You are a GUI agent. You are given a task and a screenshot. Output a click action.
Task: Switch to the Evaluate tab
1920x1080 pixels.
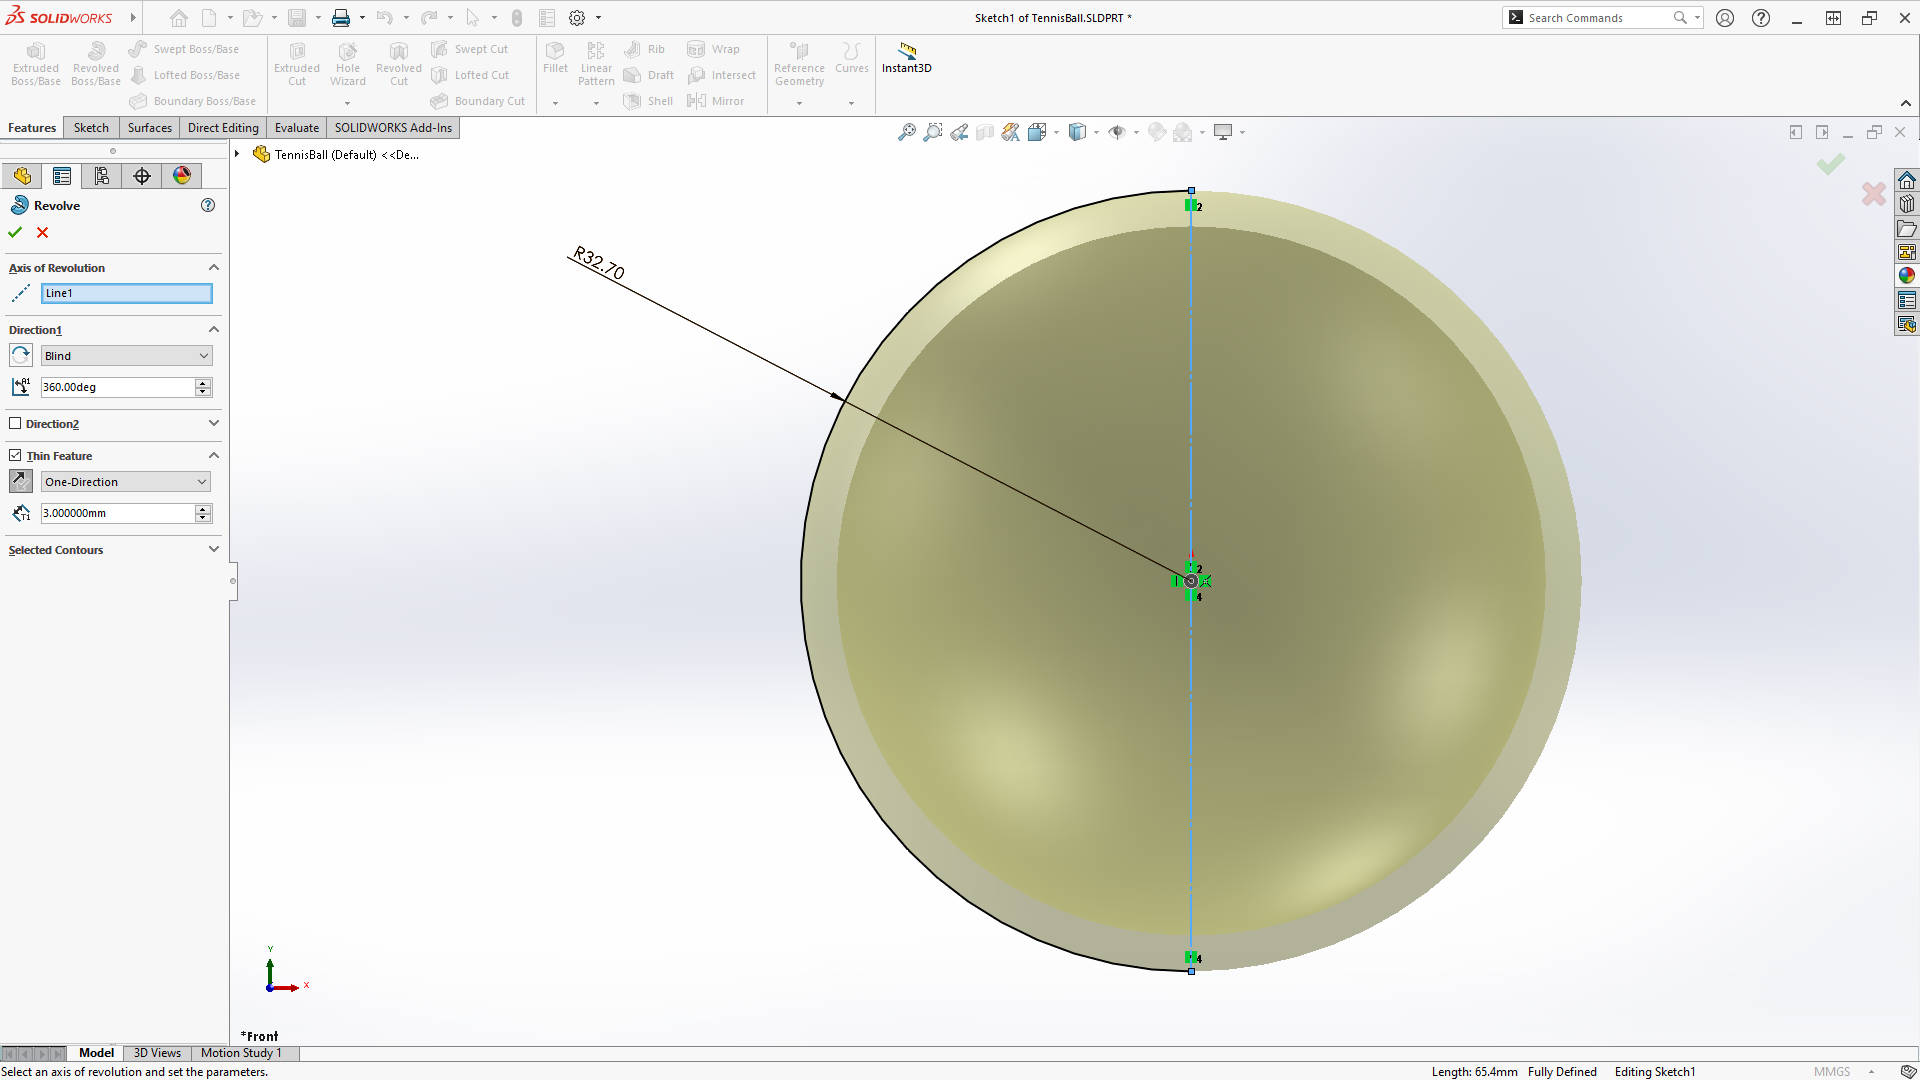tap(297, 128)
